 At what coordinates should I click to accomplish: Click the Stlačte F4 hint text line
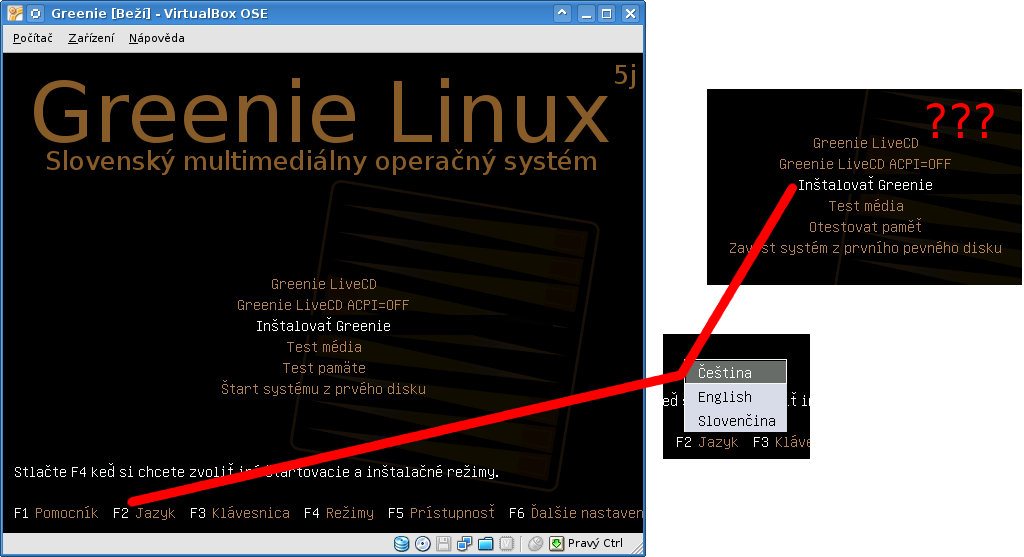coord(256,471)
